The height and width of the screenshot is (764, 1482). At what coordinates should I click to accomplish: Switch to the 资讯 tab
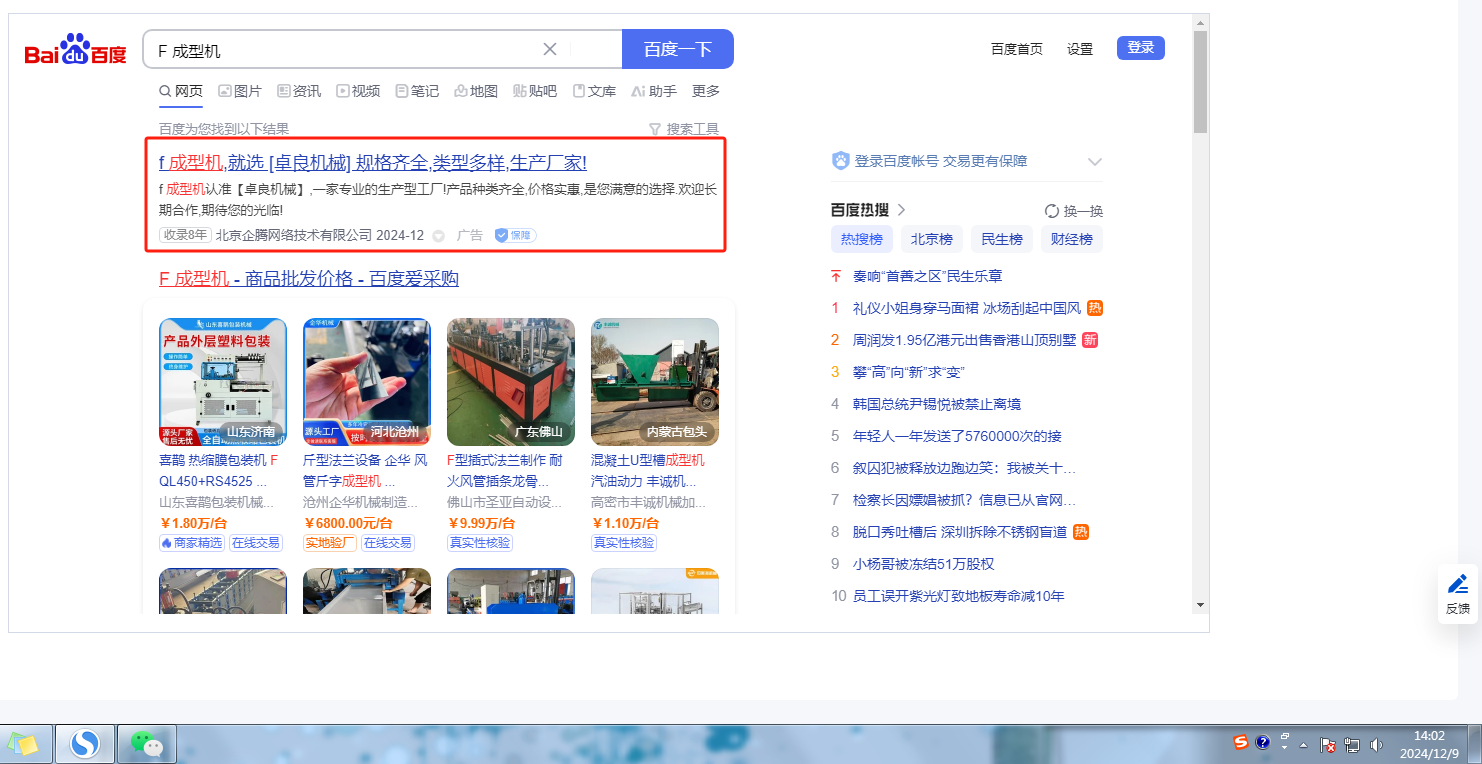tap(299, 91)
